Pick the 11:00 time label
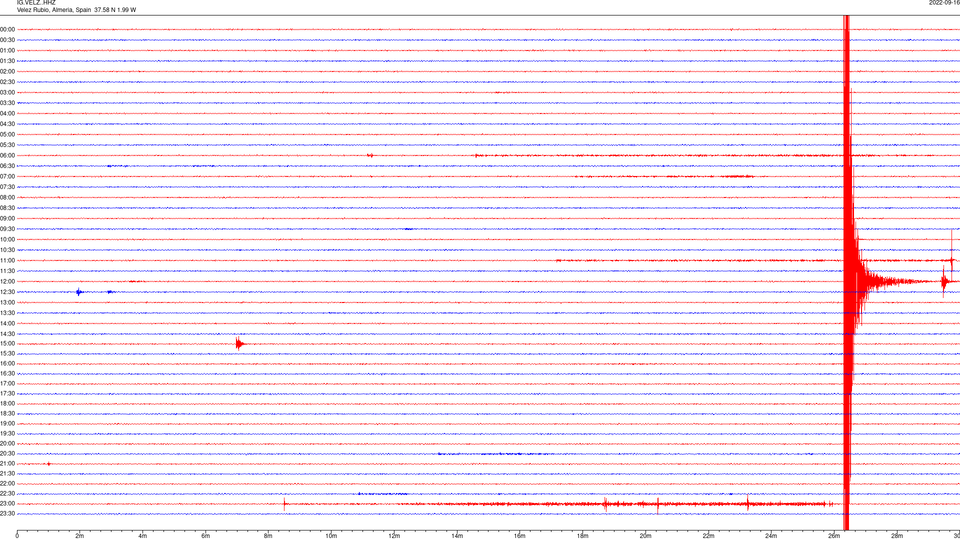Viewport: 960px width, 540px height. click(x=7, y=260)
